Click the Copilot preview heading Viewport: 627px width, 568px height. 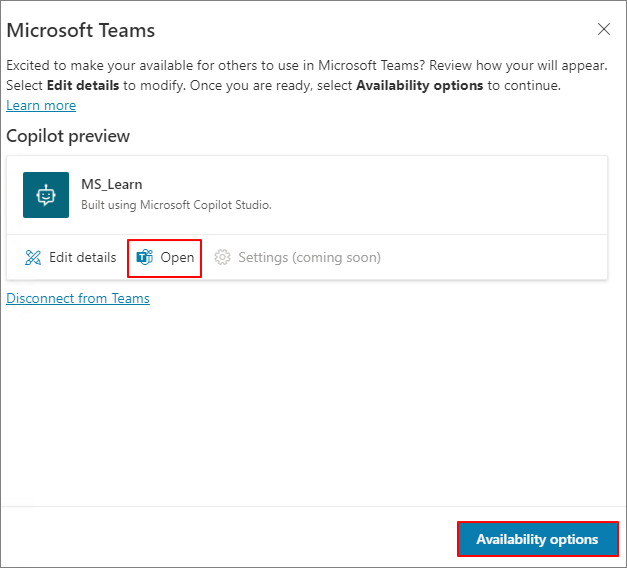tap(68, 136)
